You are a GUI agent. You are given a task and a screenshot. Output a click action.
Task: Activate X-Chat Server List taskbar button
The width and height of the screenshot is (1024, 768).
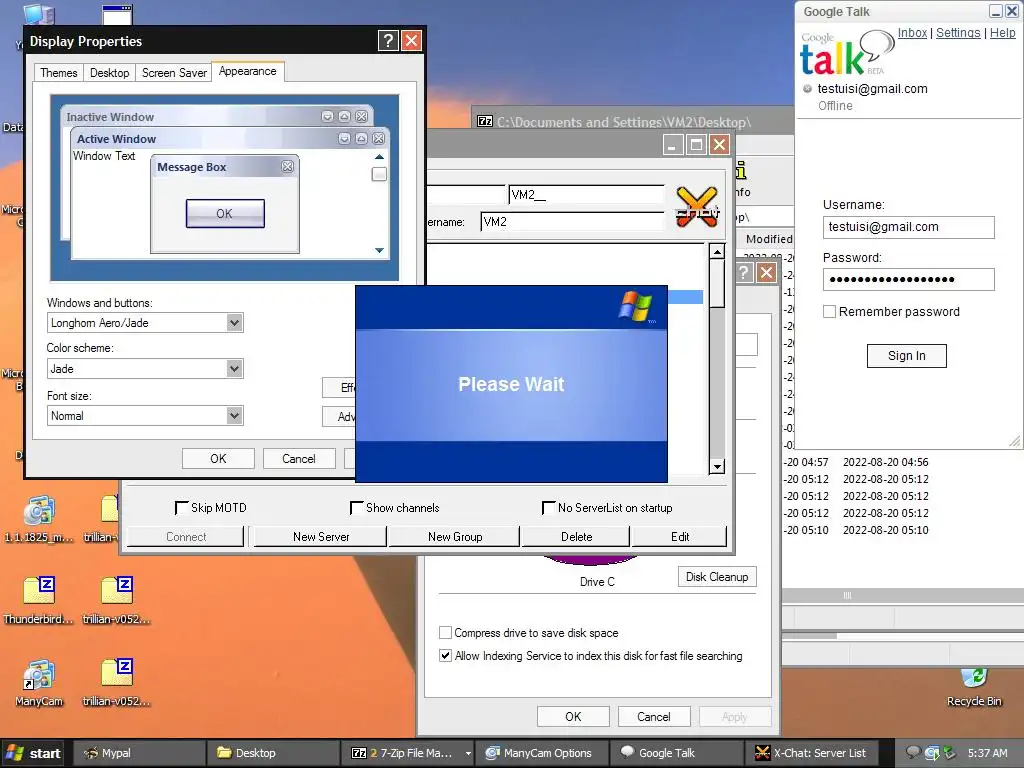(811, 753)
